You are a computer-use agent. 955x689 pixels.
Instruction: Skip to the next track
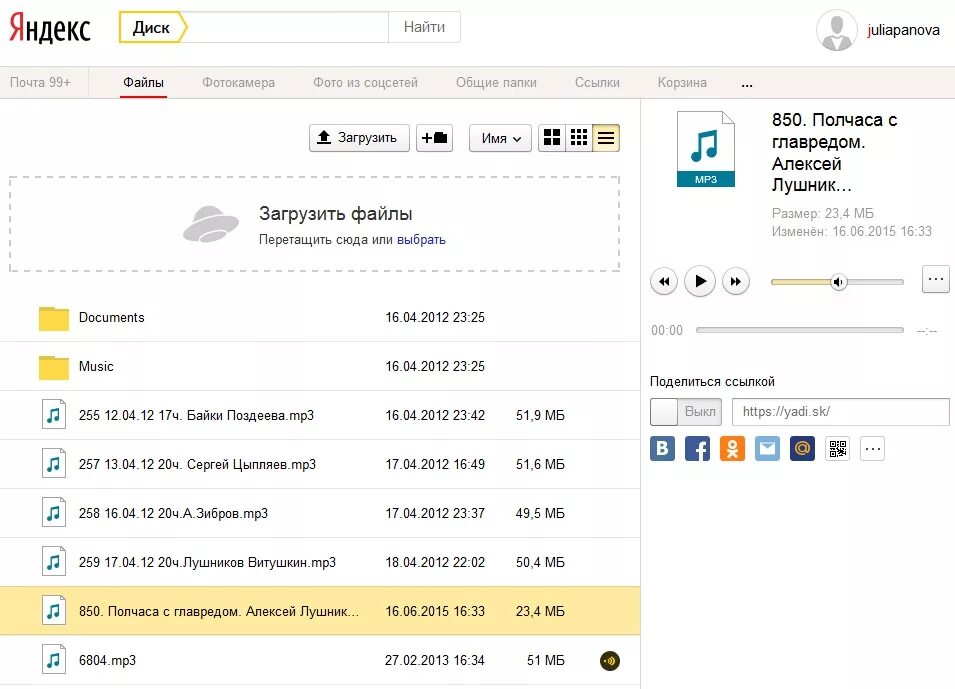[x=736, y=281]
